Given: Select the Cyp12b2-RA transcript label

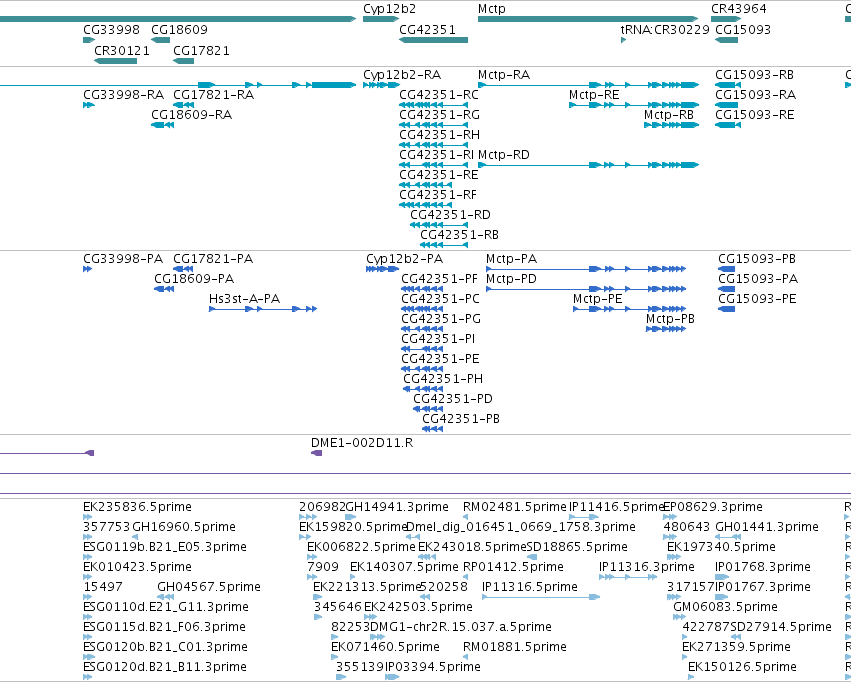Looking at the screenshot, I should coord(402,74).
